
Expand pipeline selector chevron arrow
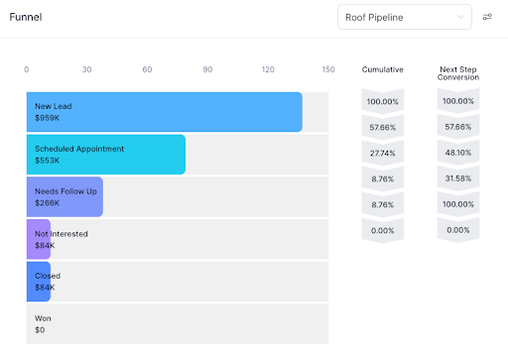click(x=460, y=17)
